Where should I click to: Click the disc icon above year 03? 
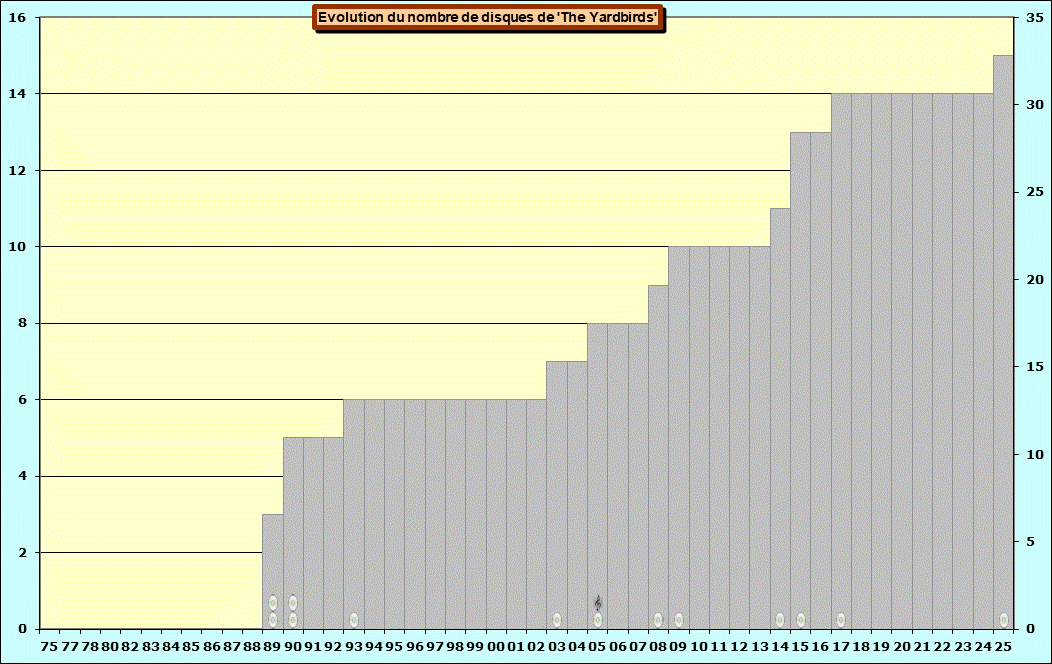(x=557, y=620)
